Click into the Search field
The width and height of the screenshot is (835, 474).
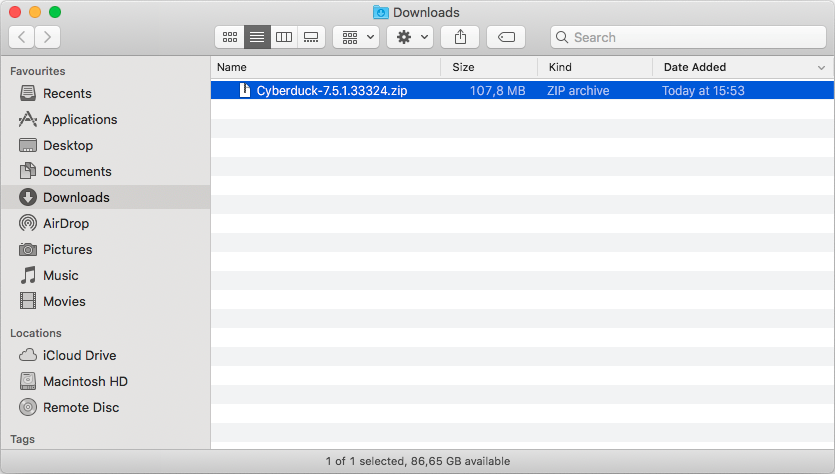[x=688, y=37]
